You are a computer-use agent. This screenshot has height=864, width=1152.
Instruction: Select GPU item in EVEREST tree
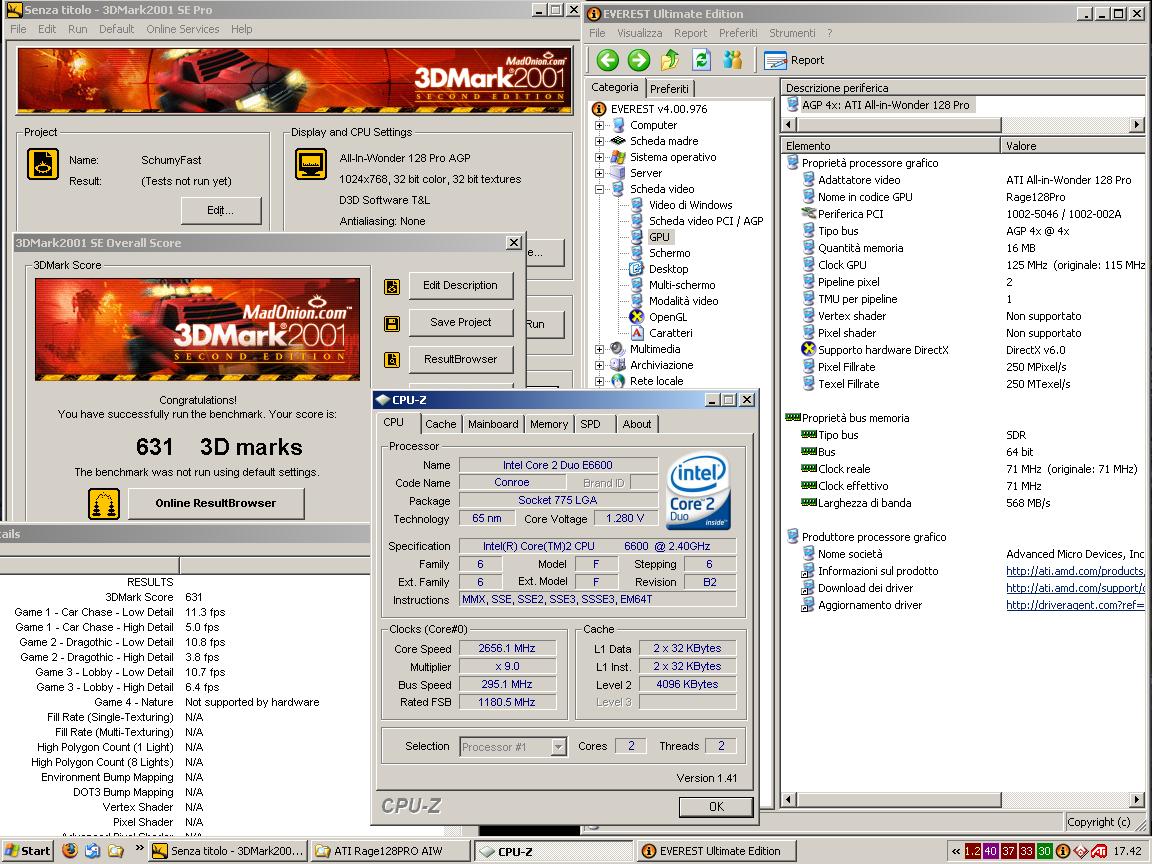tap(659, 237)
